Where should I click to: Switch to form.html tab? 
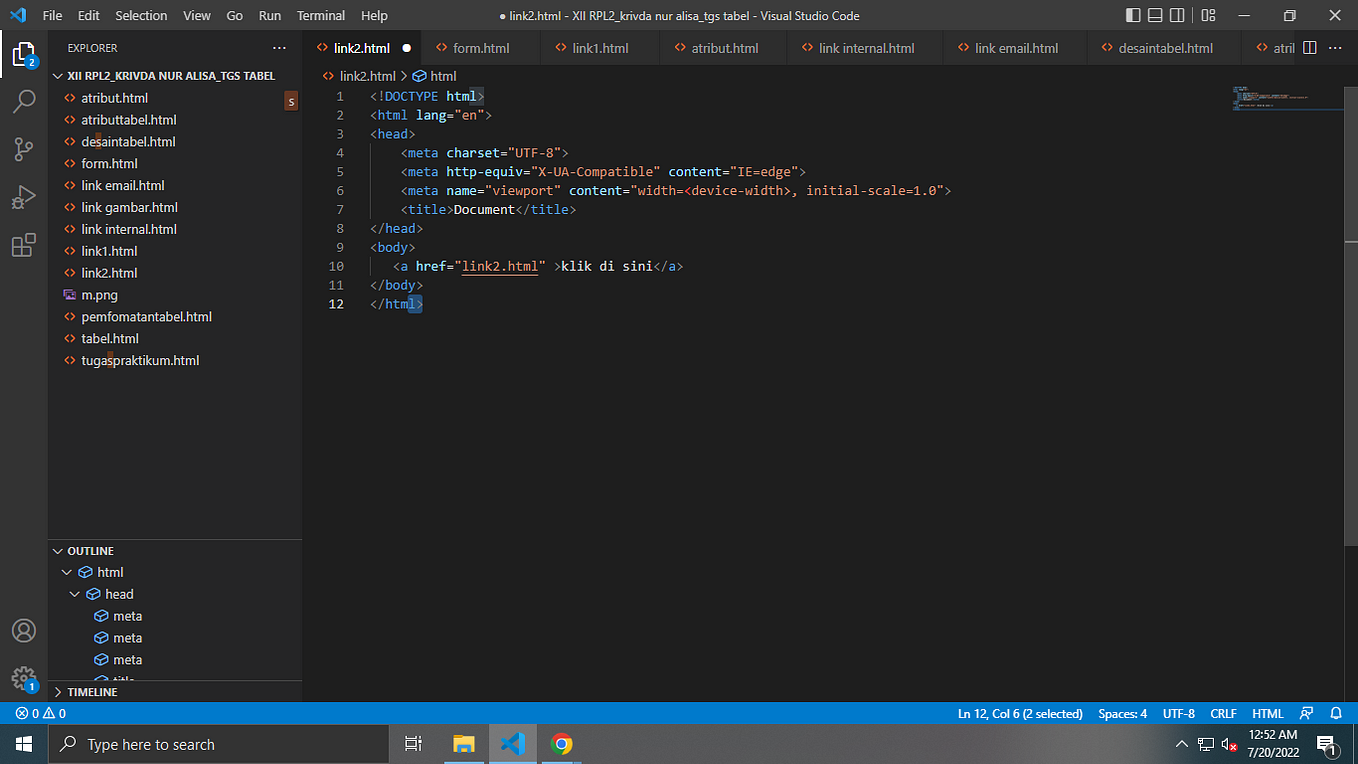click(480, 48)
